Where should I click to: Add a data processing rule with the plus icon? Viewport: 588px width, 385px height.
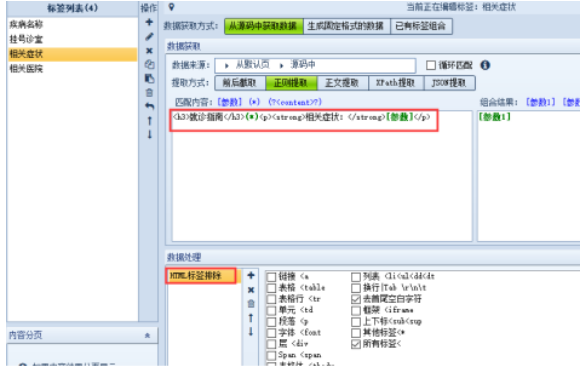[x=251, y=276]
